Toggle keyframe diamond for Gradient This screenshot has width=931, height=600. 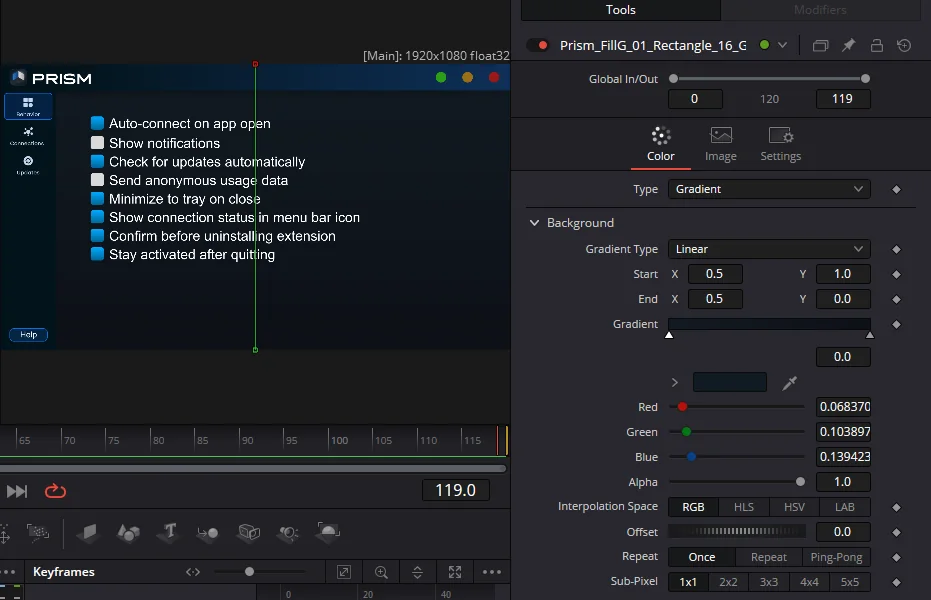point(897,325)
